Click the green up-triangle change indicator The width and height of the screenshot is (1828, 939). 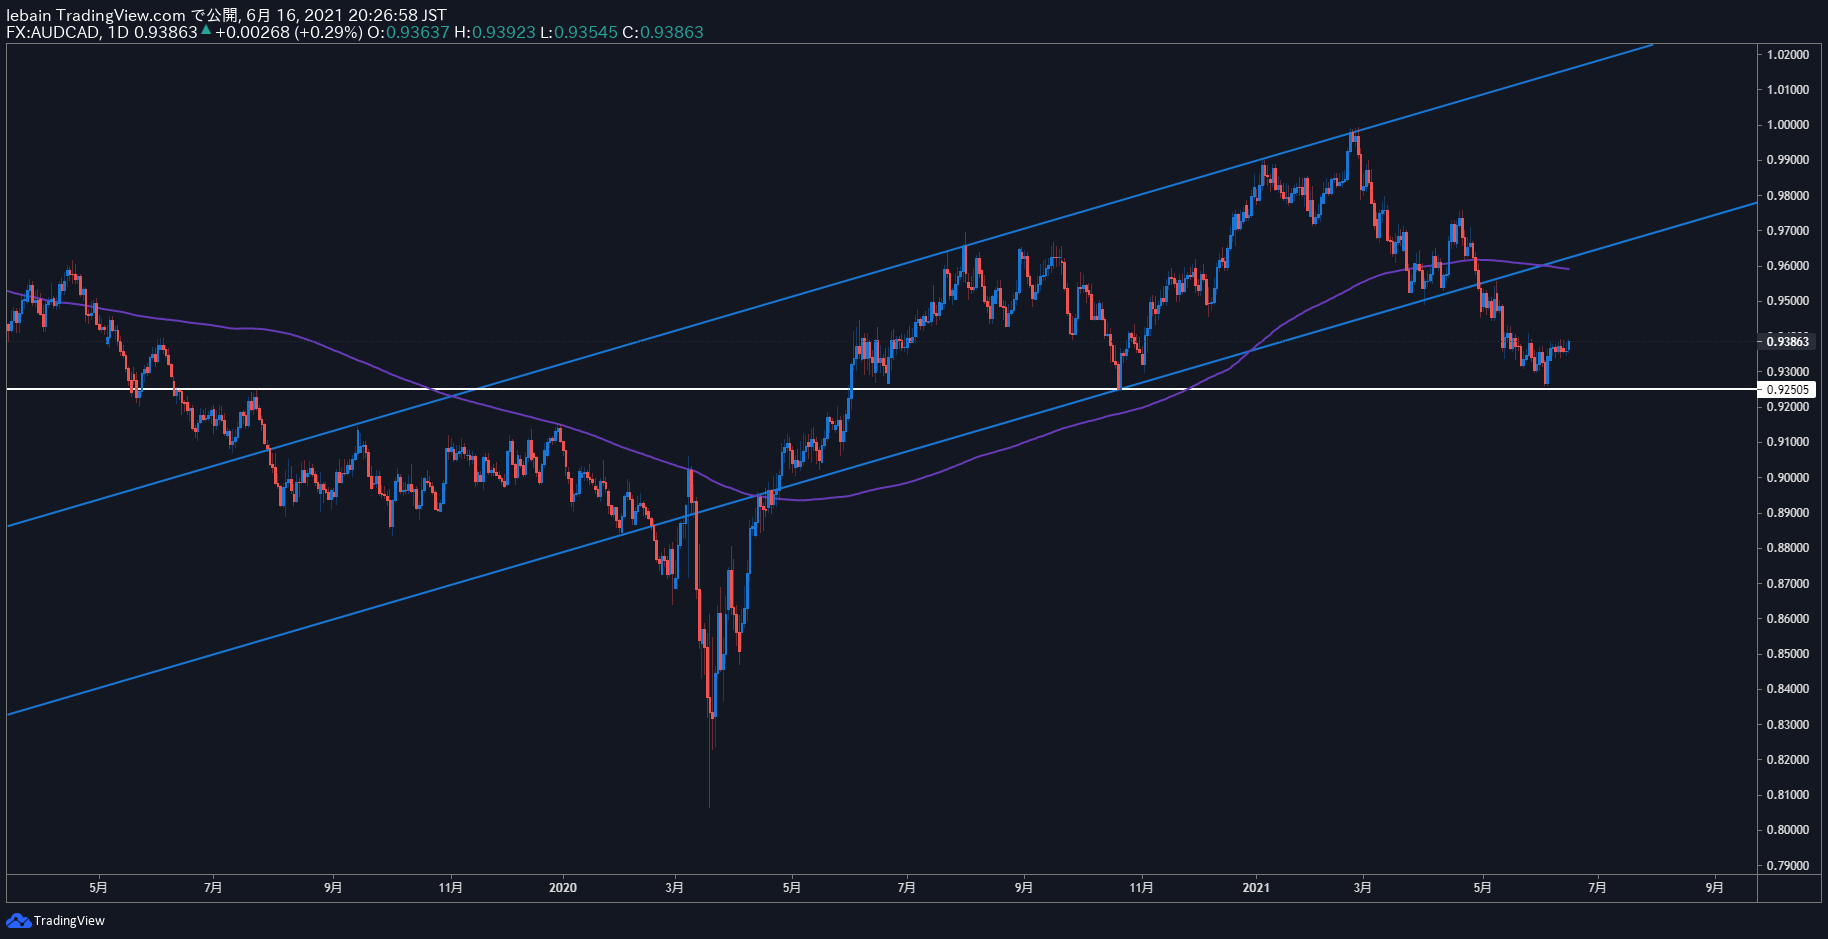click(206, 30)
